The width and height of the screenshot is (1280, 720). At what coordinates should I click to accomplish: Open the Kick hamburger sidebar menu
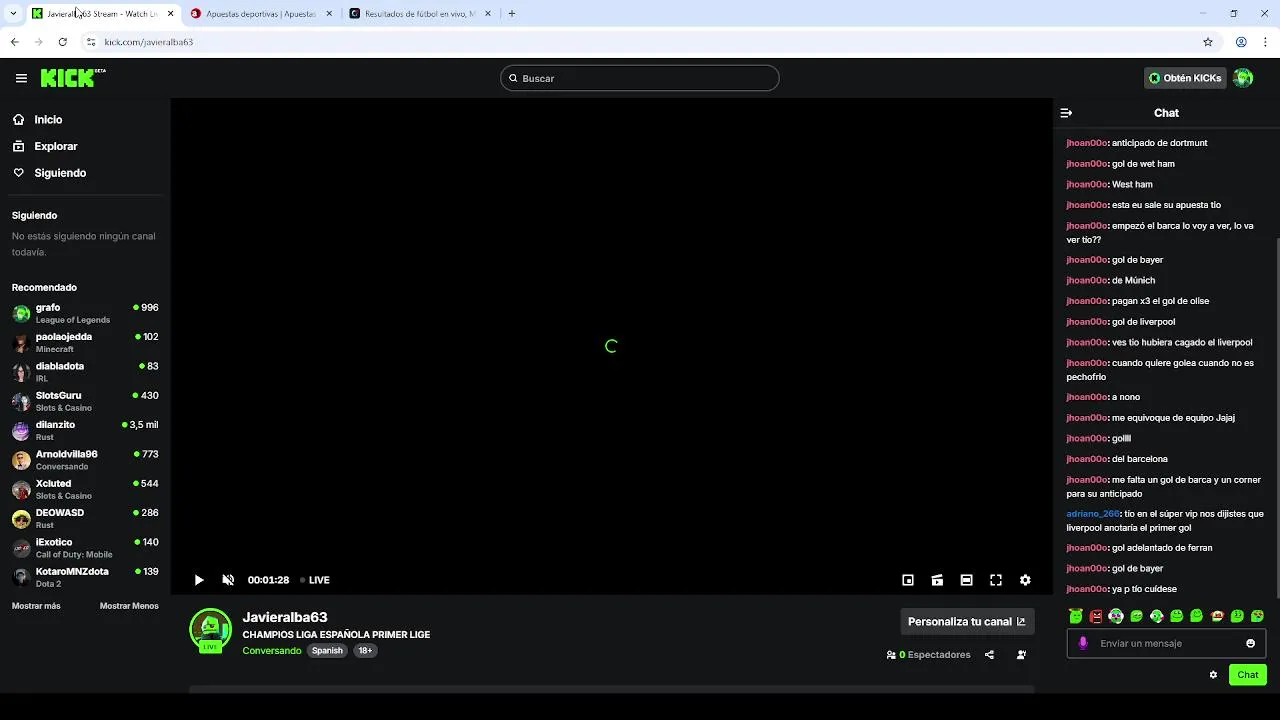21,78
